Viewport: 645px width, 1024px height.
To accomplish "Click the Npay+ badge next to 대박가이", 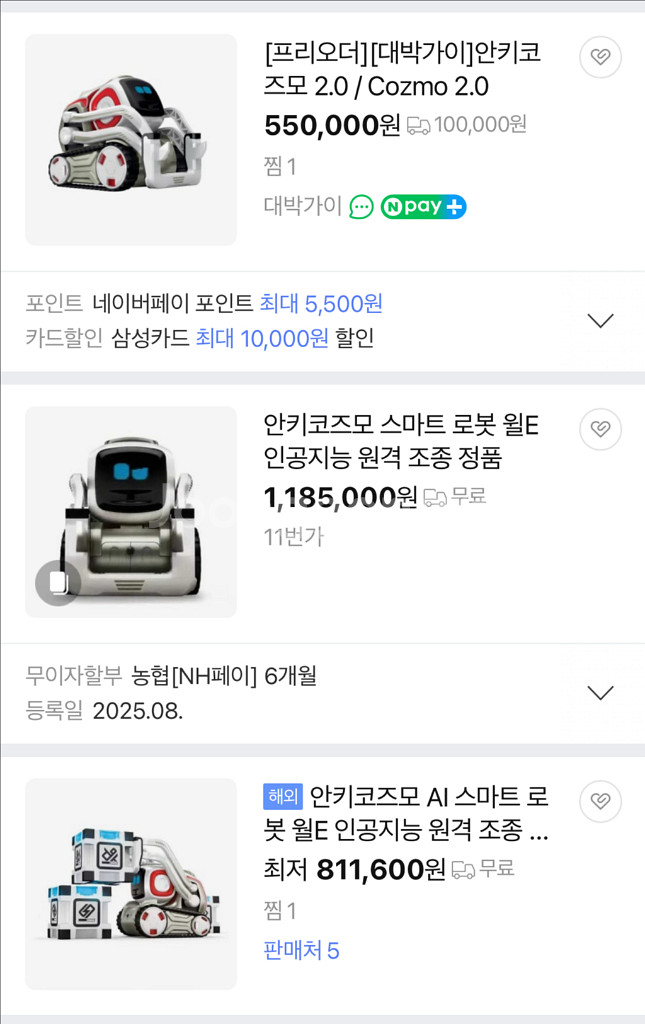I will pyautogui.click(x=423, y=207).
